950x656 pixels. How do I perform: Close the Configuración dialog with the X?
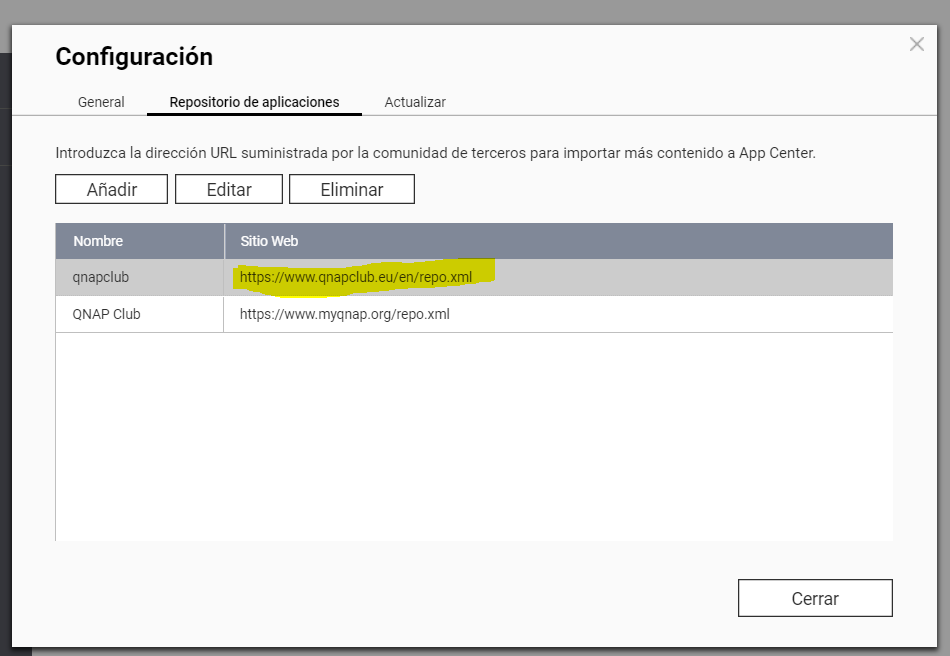pyautogui.click(x=916, y=45)
